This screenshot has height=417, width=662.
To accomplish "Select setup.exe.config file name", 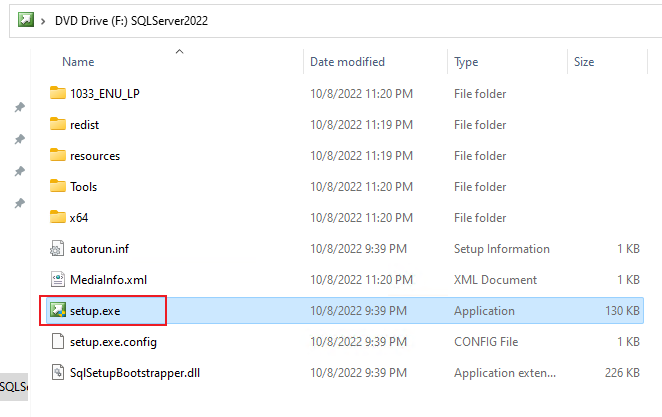I will click(x=113, y=342).
